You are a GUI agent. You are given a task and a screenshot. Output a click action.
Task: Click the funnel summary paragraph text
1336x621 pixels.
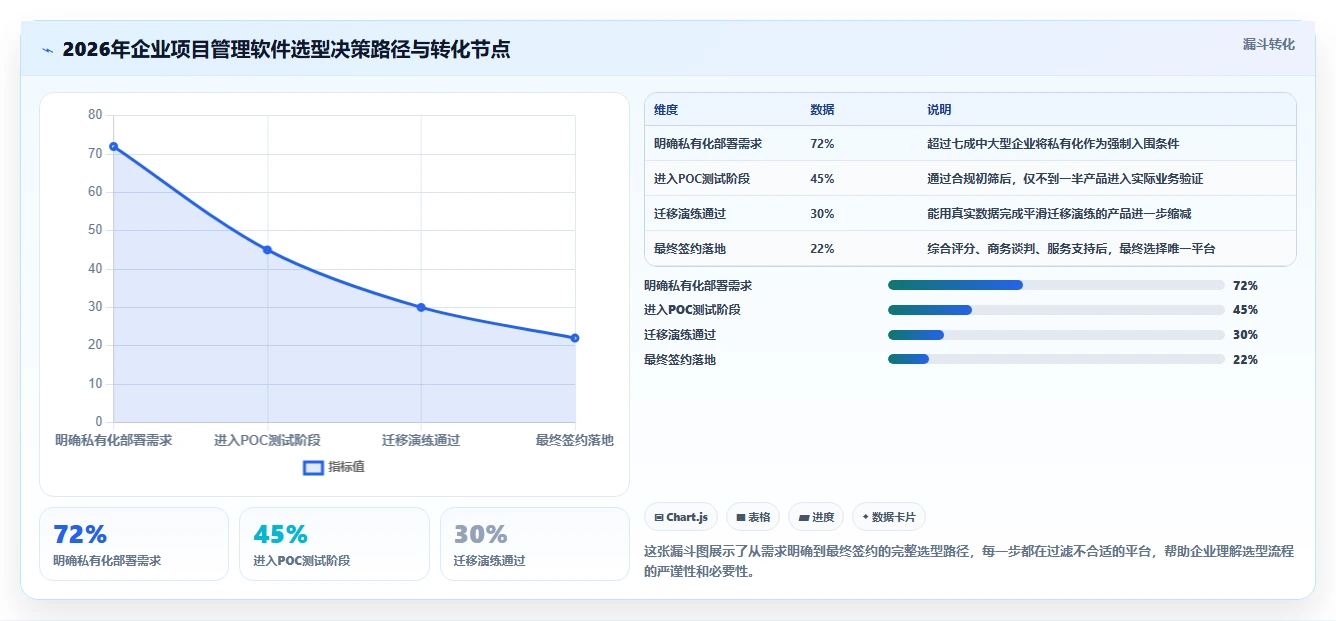pyautogui.click(x=969, y=561)
